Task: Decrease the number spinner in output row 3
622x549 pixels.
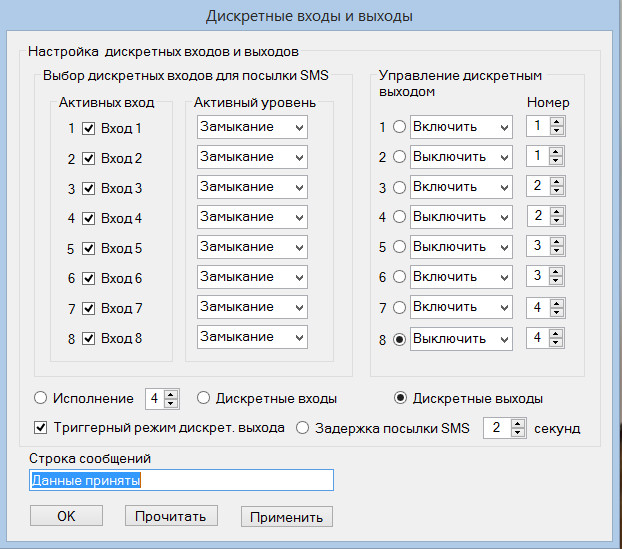Action: pyautogui.click(x=557, y=190)
